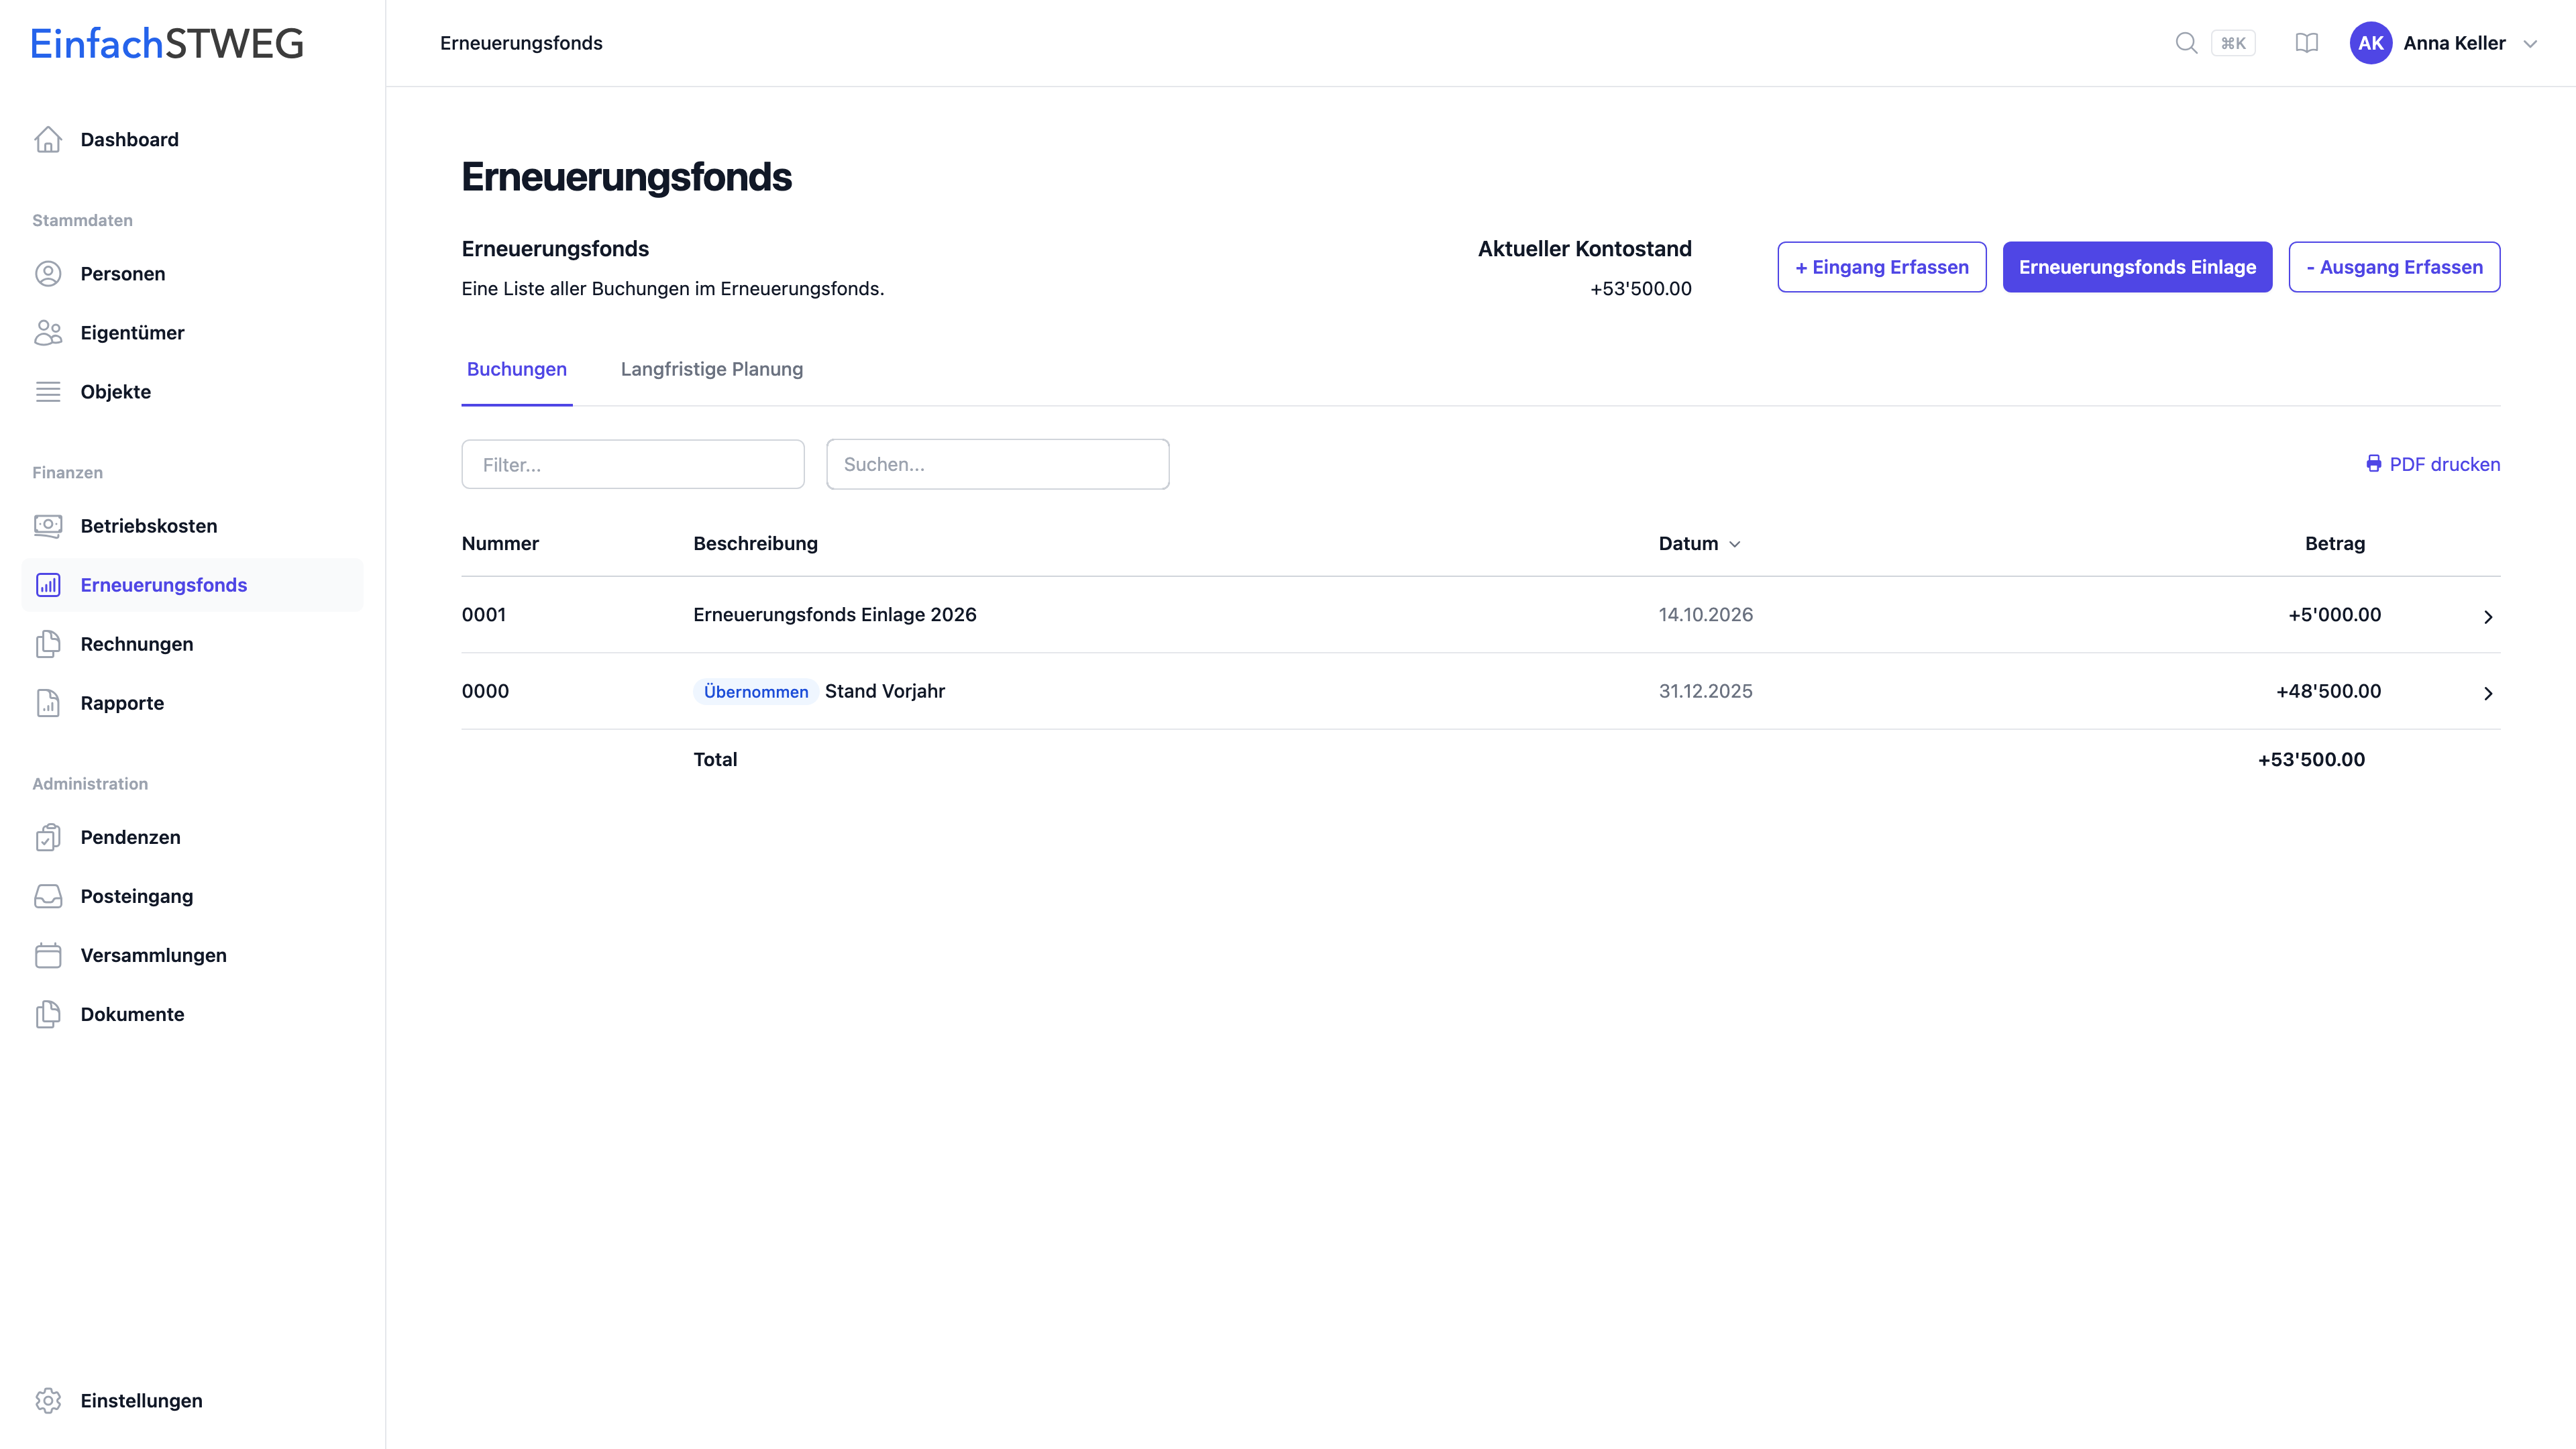The image size is (2576, 1449).
Task: Select 'Erneuerungsfonds Einlage 2026' row text
Action: [x=834, y=615]
